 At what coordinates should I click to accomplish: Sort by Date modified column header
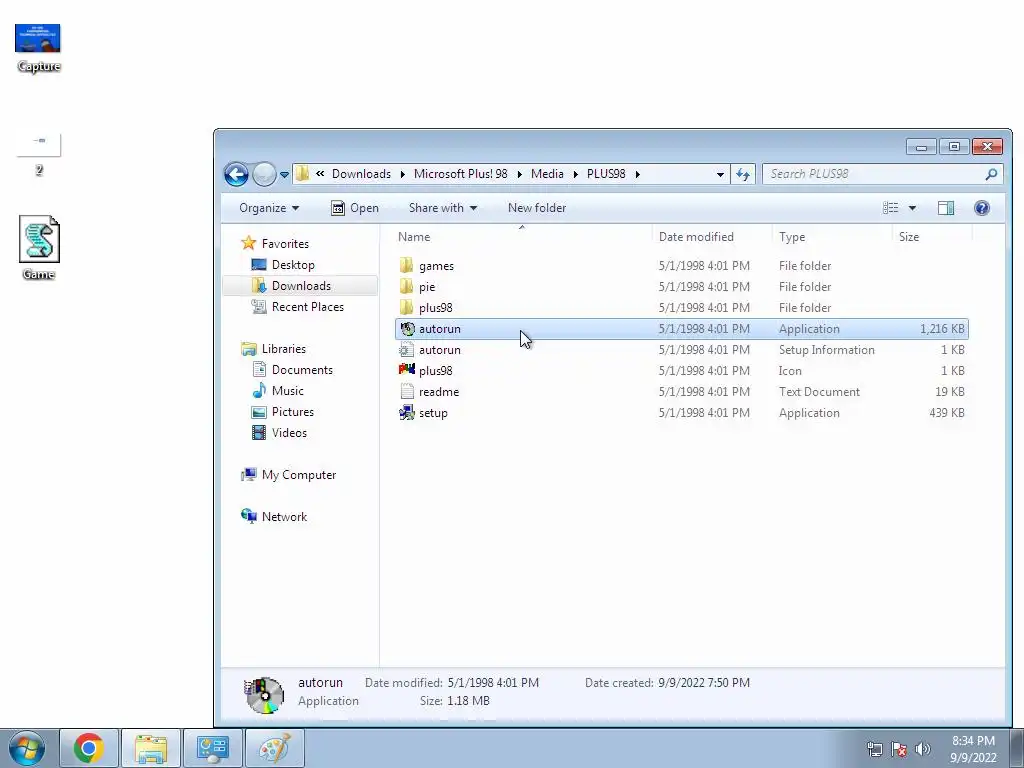point(696,237)
